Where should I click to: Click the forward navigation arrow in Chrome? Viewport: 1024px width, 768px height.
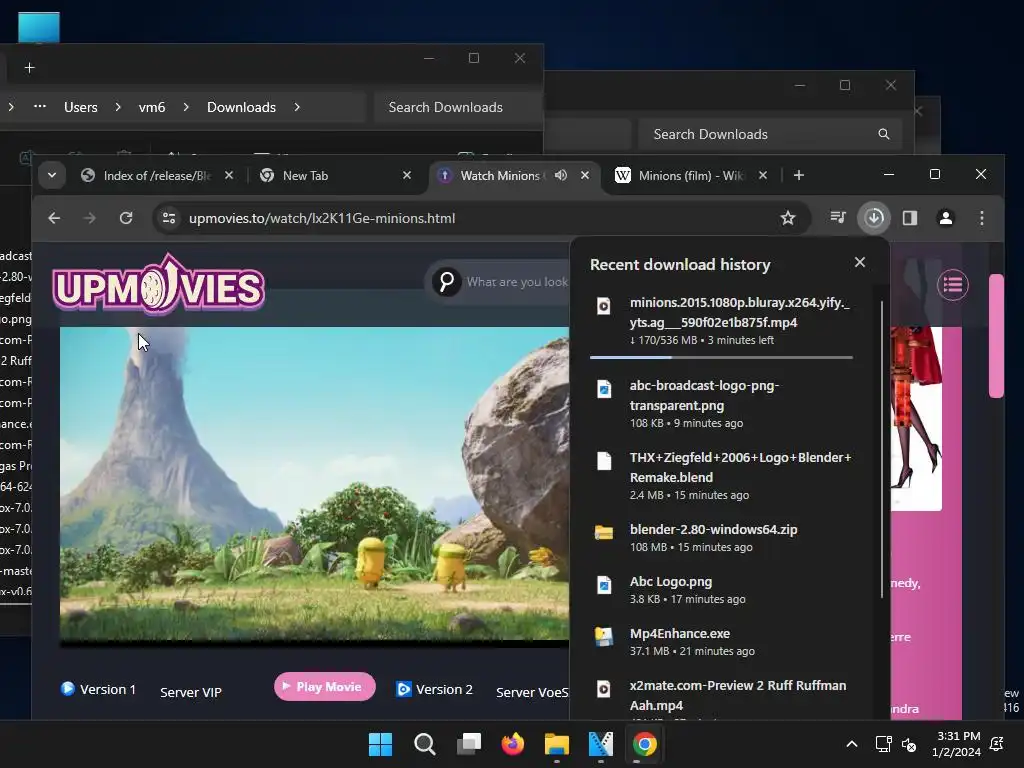(89, 218)
